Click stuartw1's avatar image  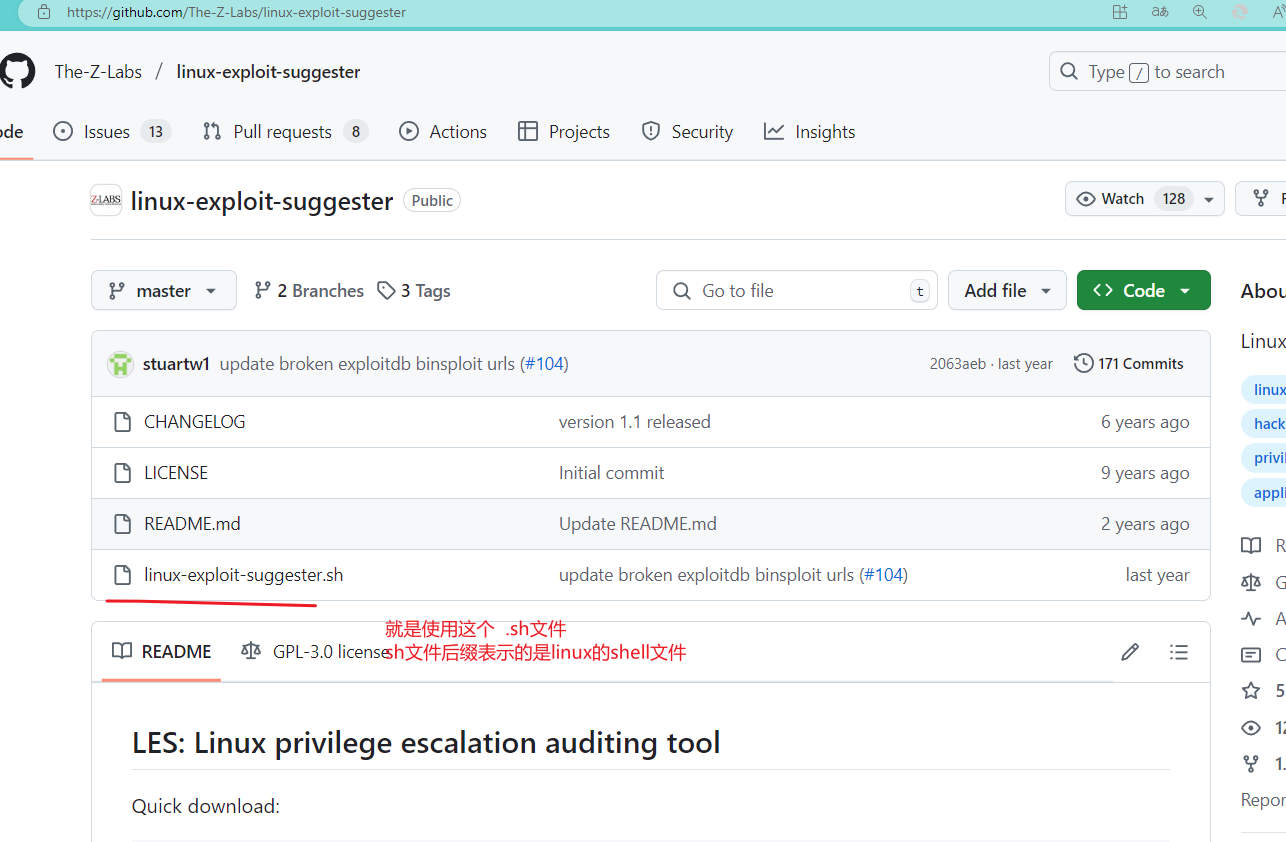coord(120,364)
